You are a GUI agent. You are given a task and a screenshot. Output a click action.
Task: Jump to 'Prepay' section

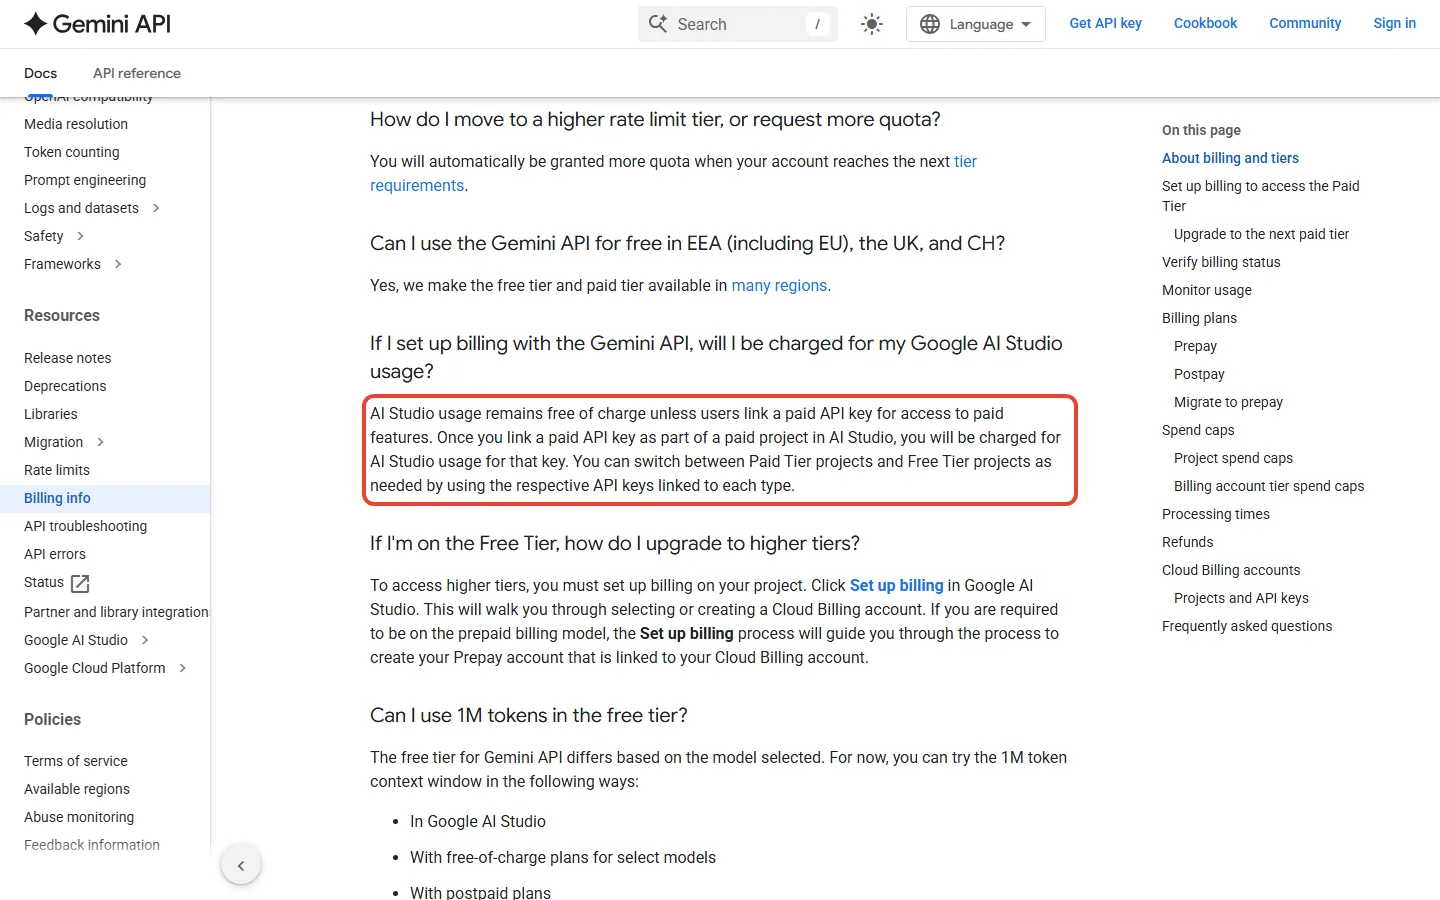click(x=1195, y=346)
